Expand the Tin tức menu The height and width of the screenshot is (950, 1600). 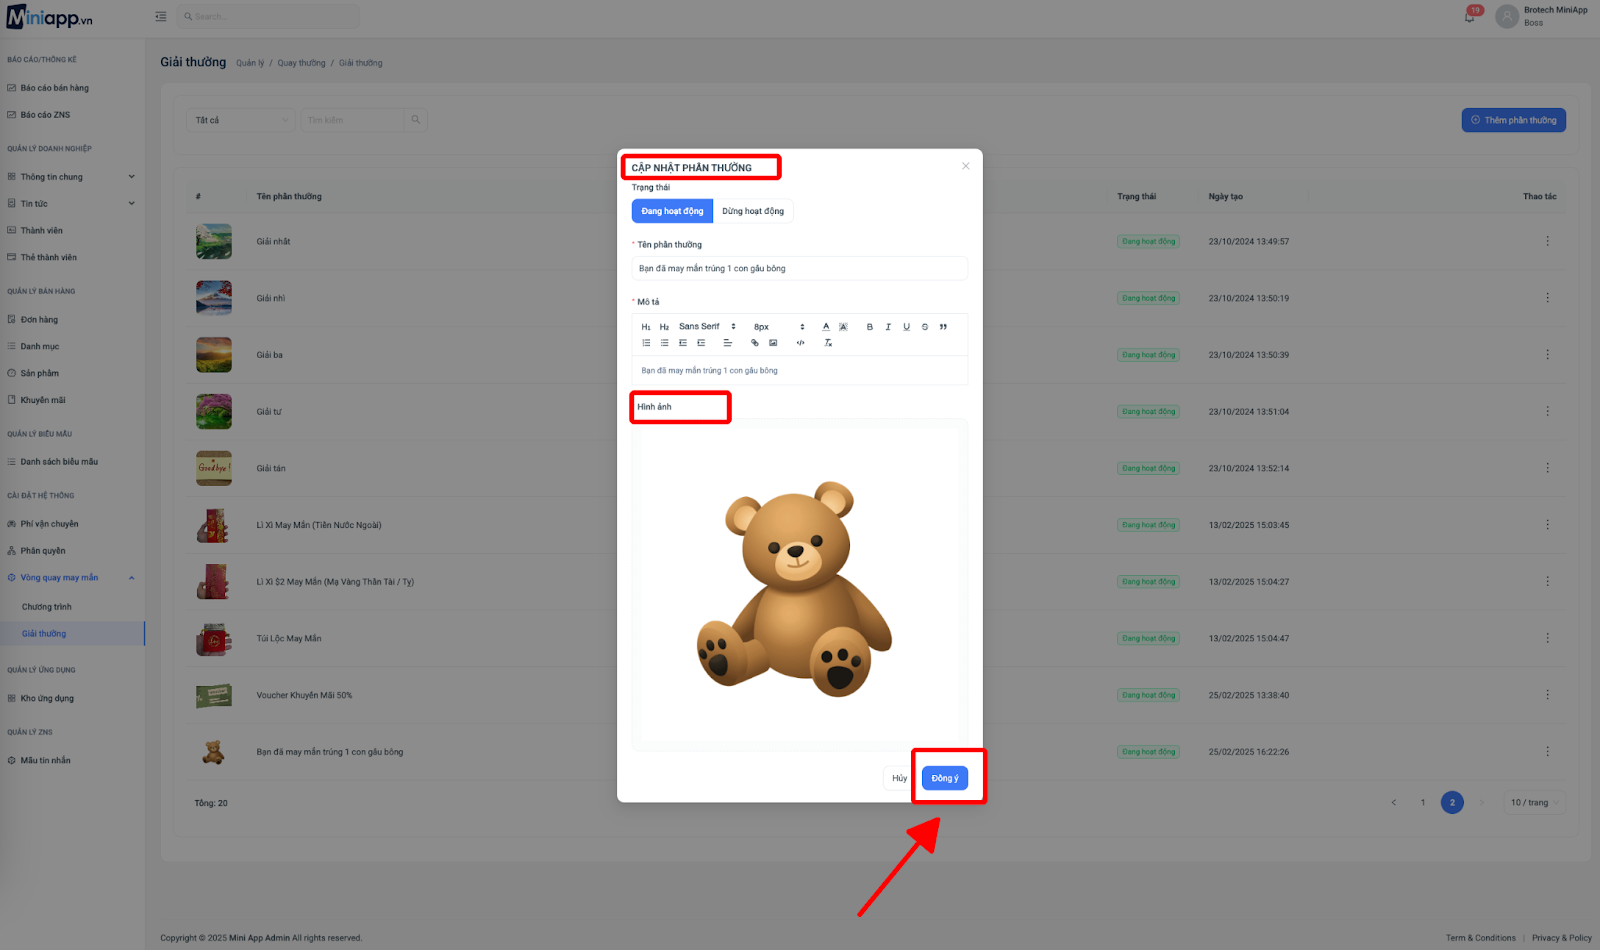(70, 204)
